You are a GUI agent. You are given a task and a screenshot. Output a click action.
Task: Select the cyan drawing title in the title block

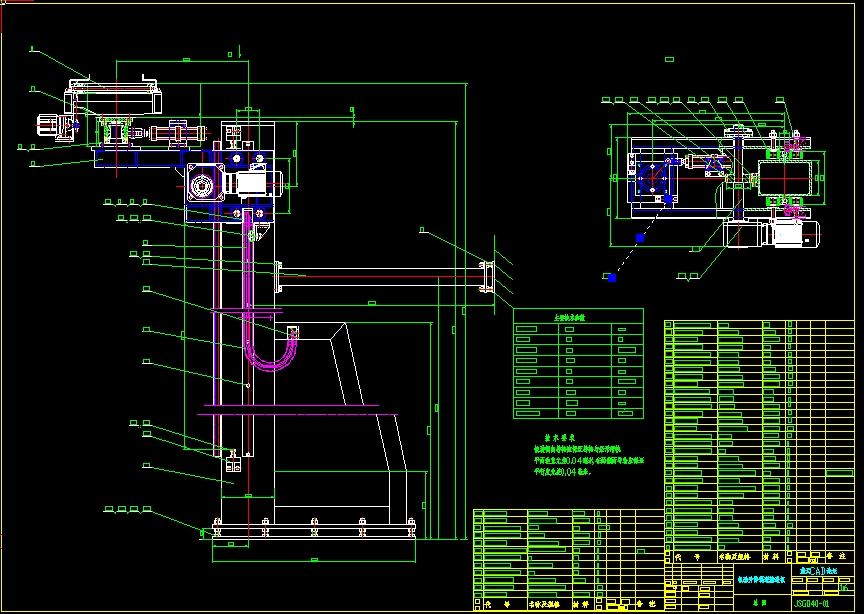(x=764, y=580)
